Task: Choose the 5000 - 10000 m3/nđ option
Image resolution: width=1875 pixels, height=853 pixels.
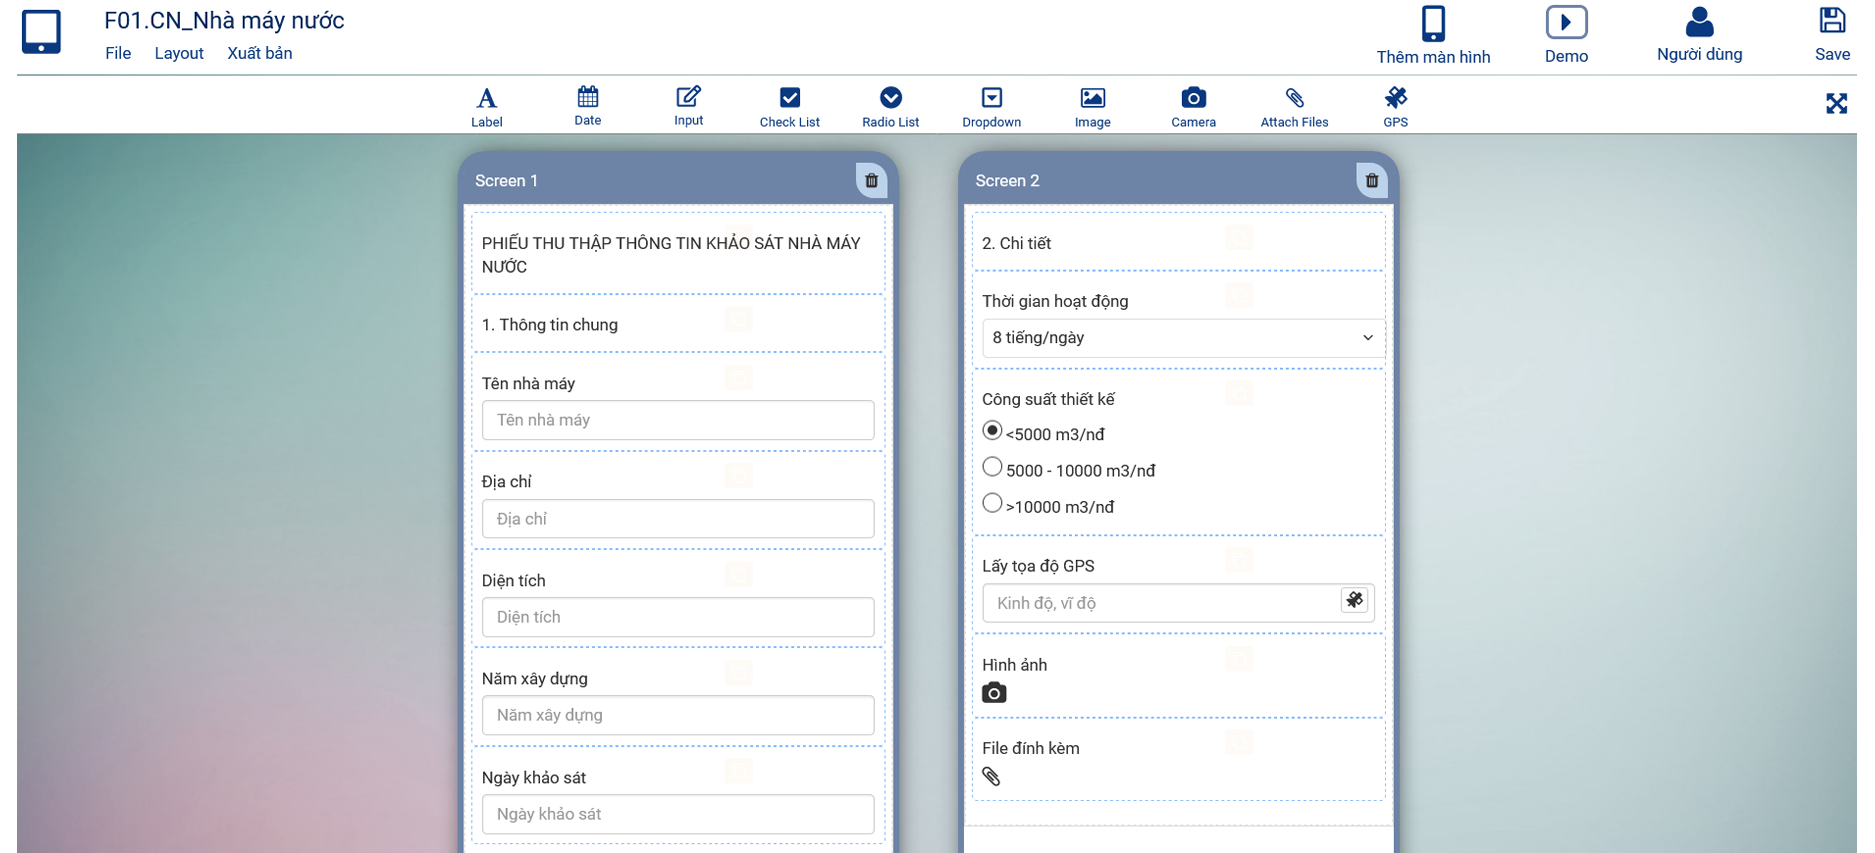Action: click(x=992, y=467)
